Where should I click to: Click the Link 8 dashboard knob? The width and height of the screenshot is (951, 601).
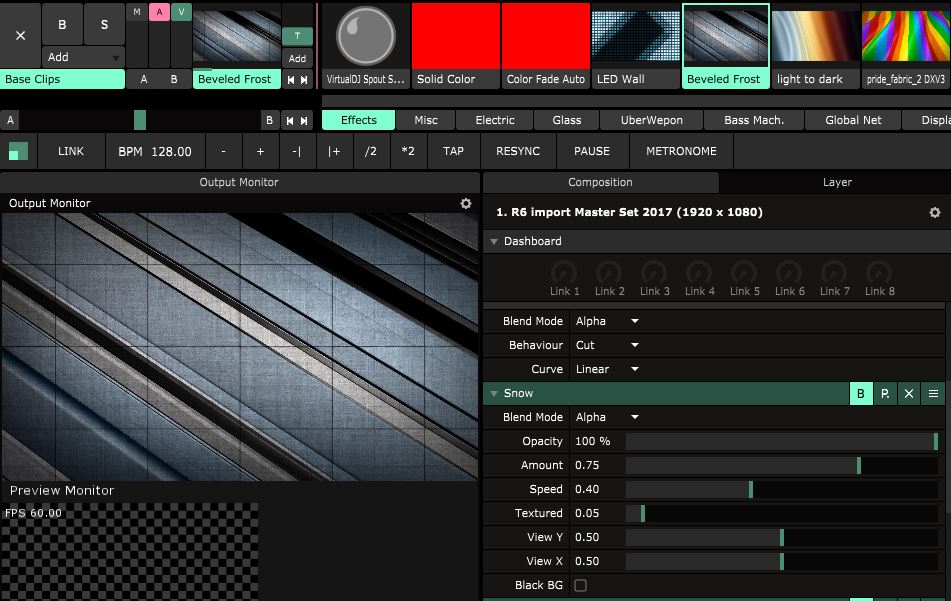(x=878, y=273)
